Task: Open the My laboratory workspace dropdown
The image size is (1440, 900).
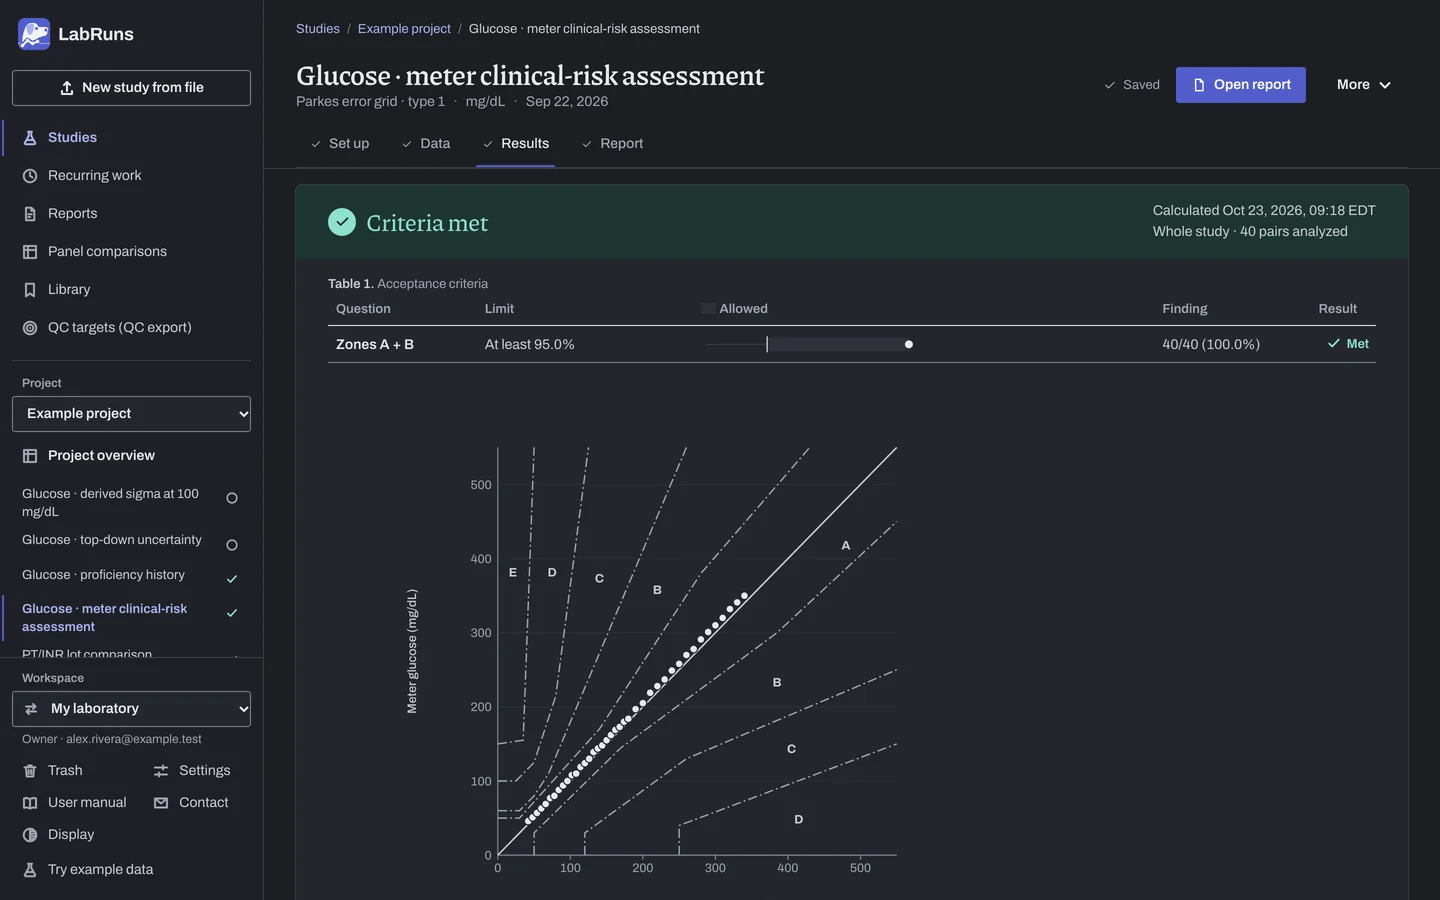Action: point(131,709)
